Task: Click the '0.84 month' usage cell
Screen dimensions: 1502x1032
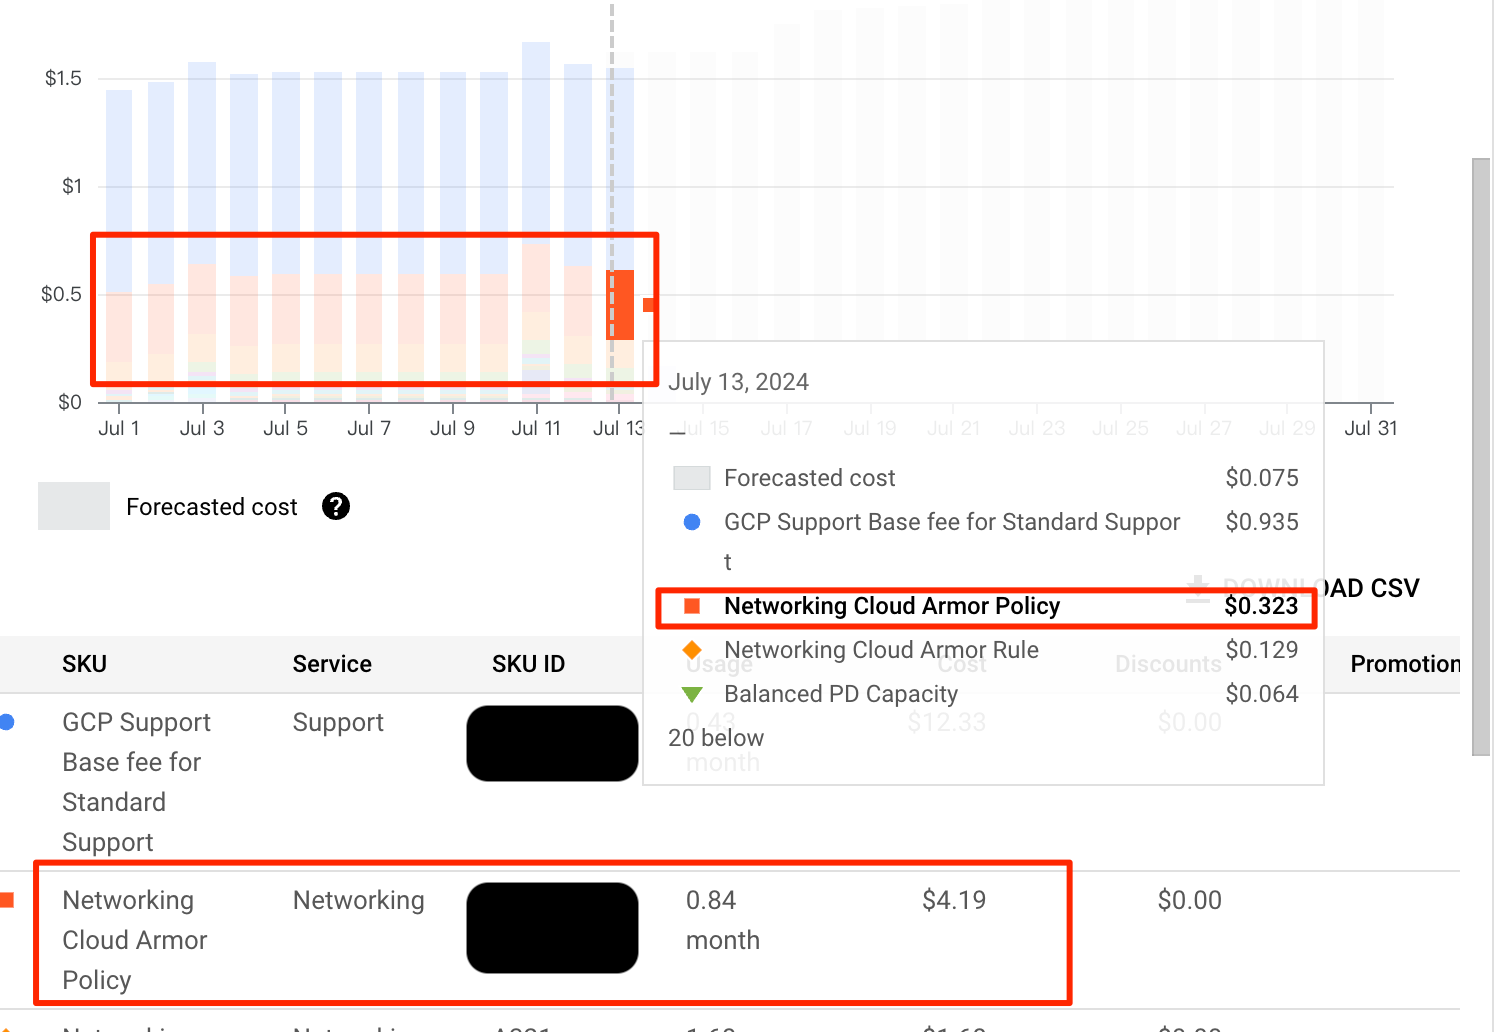Action: pyautogui.click(x=723, y=920)
